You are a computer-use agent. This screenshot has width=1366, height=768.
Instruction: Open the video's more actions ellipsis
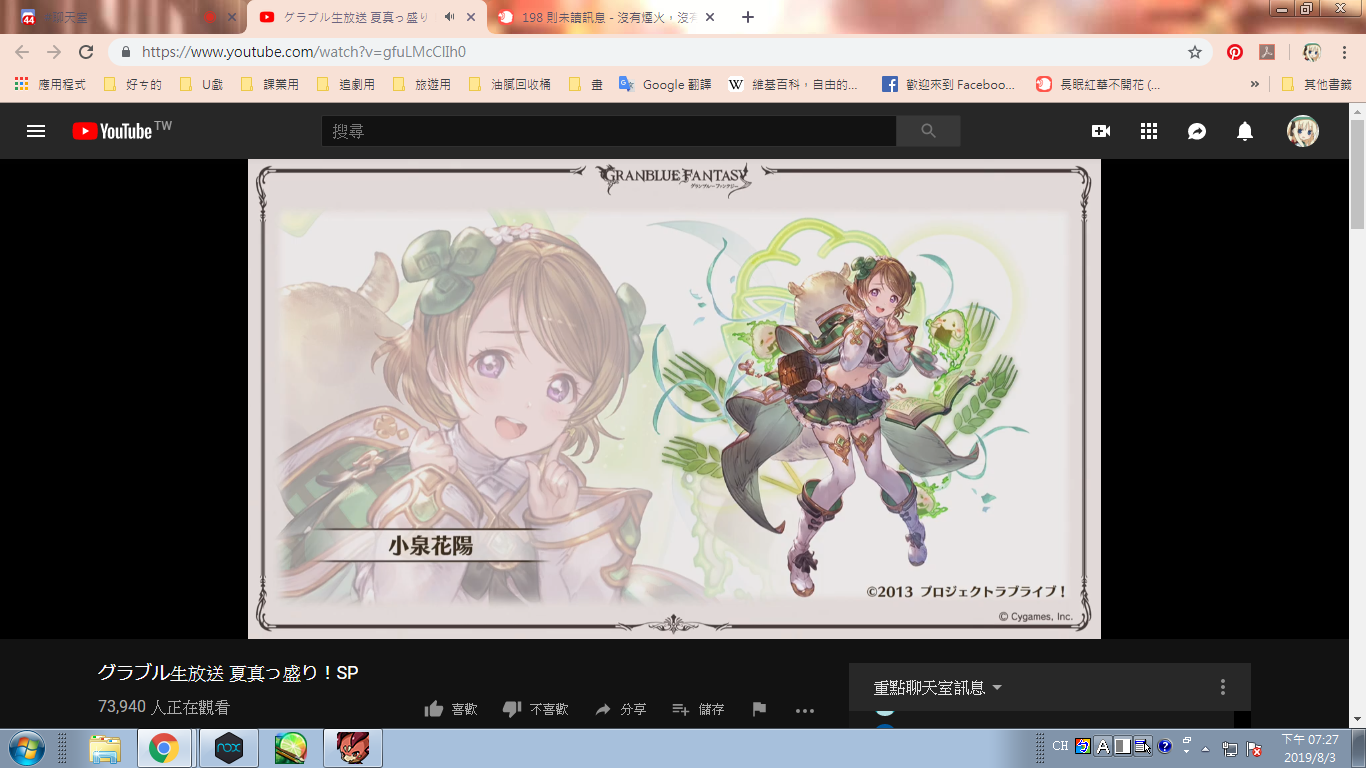(x=805, y=711)
